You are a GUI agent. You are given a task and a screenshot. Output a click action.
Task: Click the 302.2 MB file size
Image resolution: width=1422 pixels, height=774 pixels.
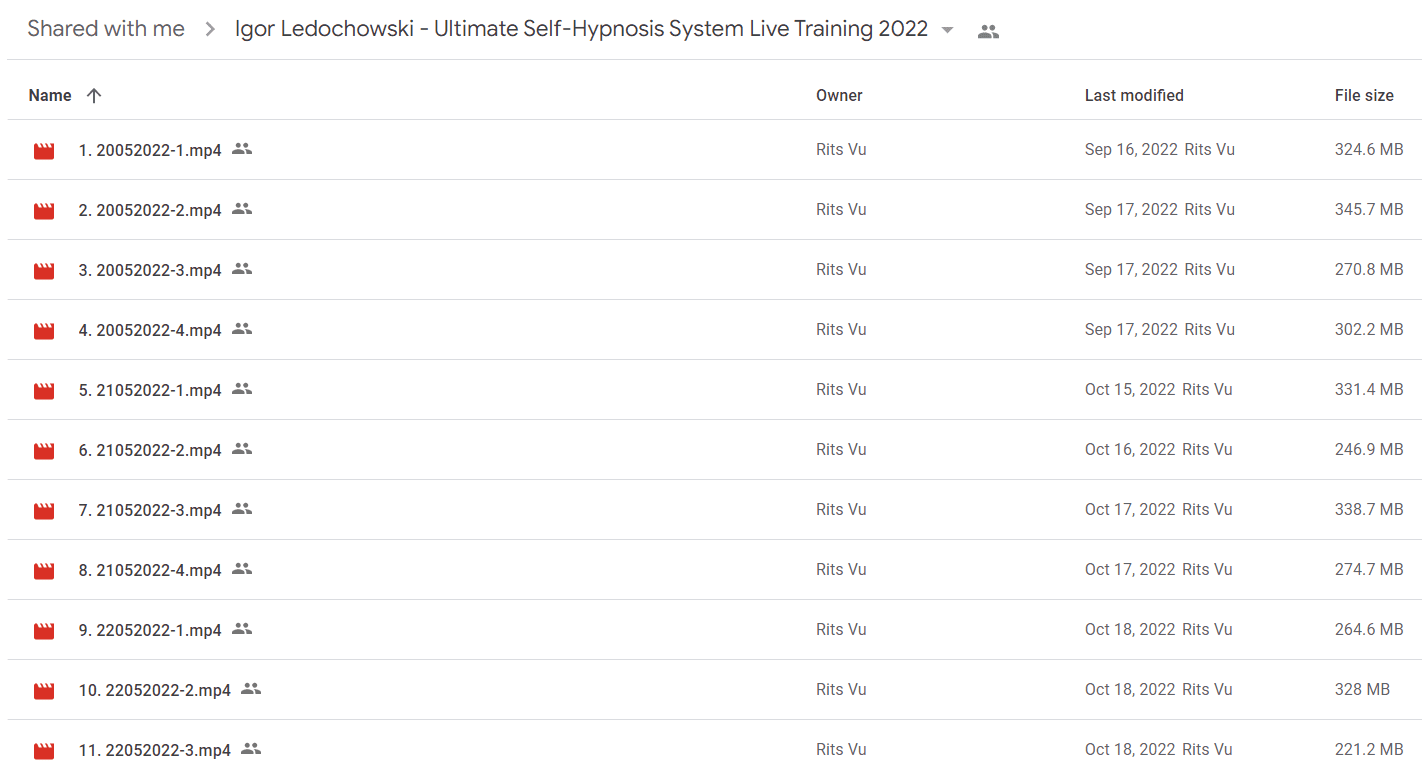(1369, 330)
